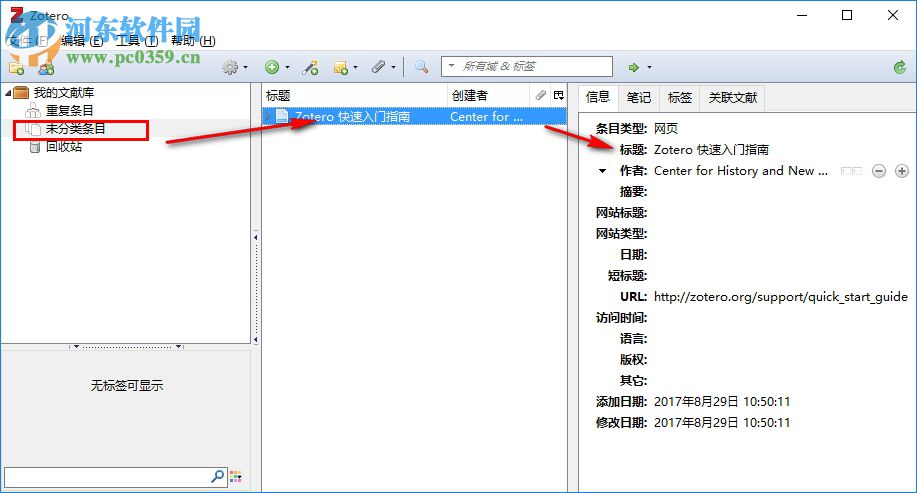
Task: Click the tag color menu icon
Action: click(x=236, y=477)
